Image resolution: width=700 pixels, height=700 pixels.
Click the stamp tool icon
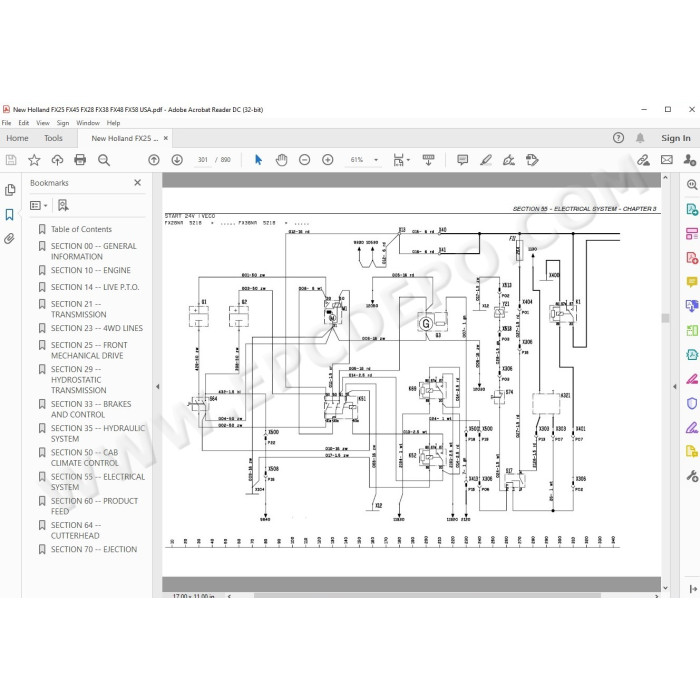pyautogui.click(x=532, y=160)
